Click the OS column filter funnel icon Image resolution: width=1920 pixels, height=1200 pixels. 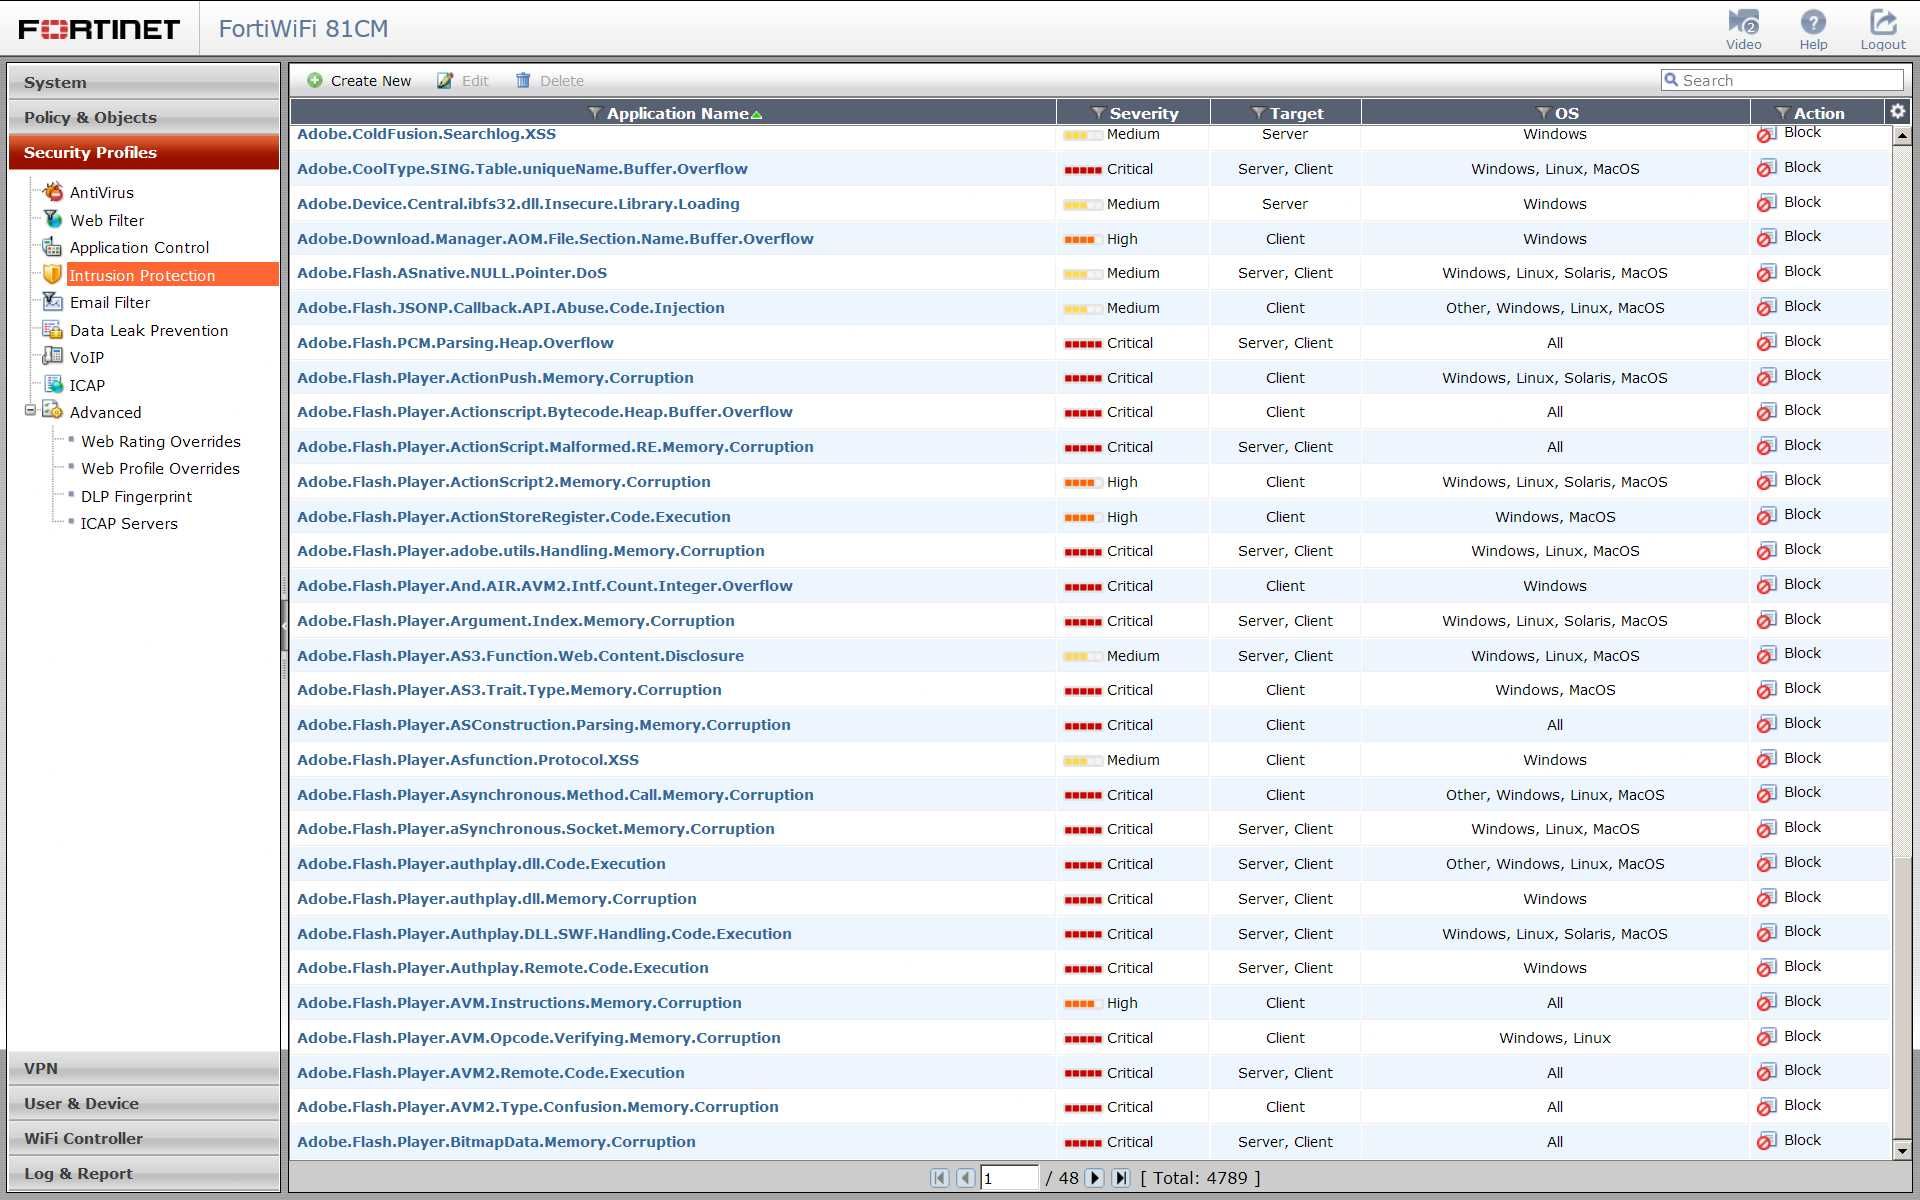pyautogui.click(x=1543, y=113)
